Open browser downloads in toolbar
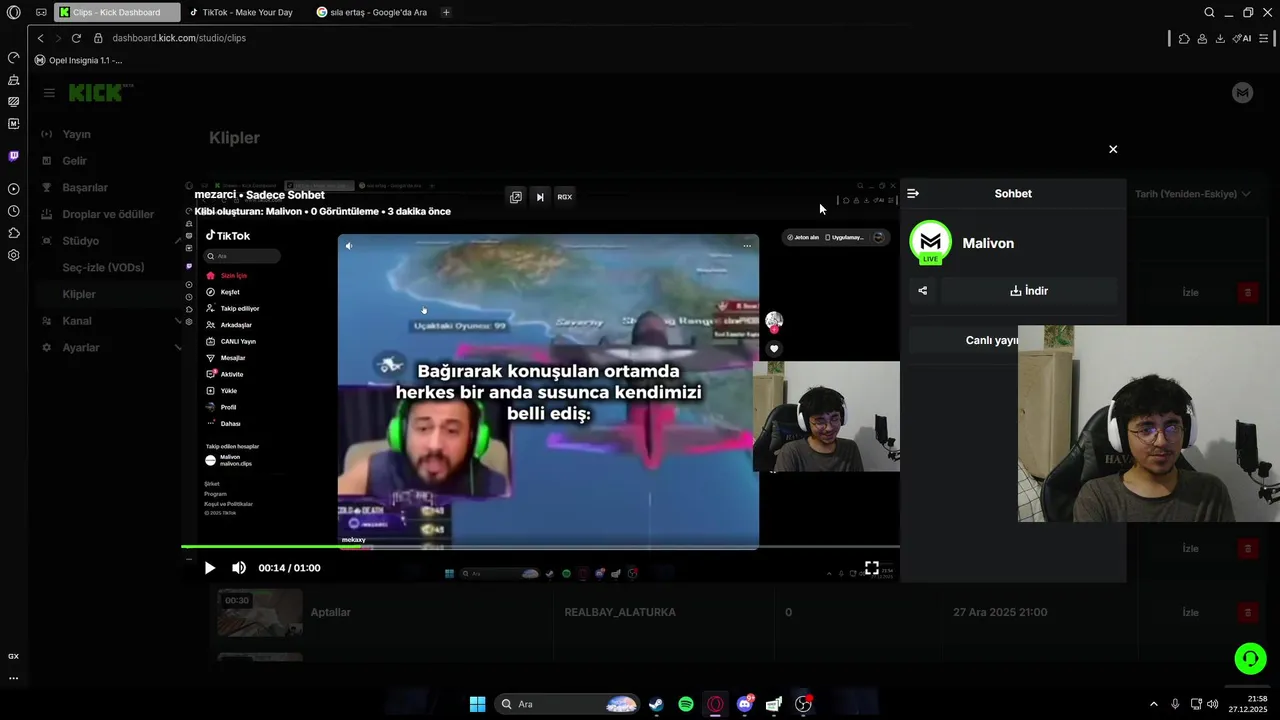The width and height of the screenshot is (1280, 720). (x=1220, y=38)
